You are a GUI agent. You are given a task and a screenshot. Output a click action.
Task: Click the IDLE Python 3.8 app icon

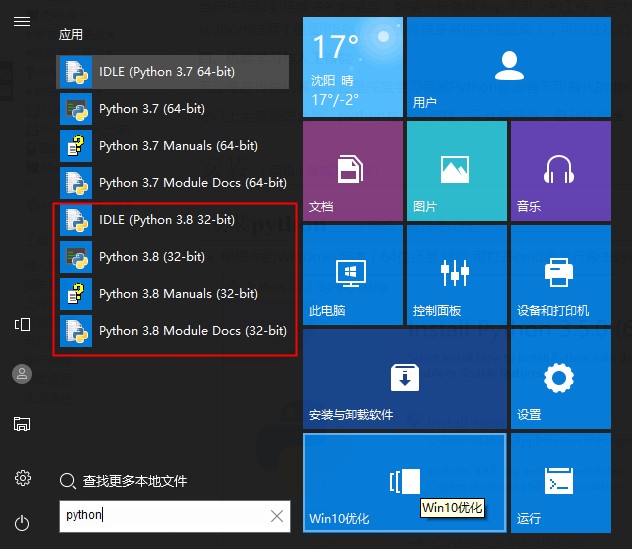(x=76, y=220)
